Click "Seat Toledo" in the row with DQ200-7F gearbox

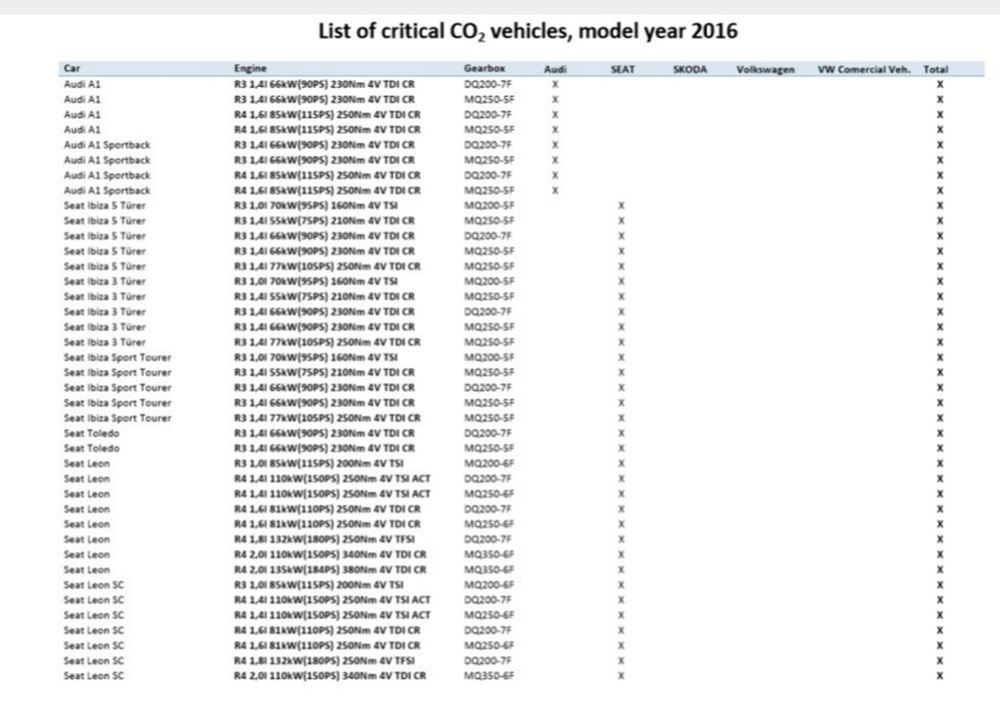pyautogui.click(x=91, y=433)
